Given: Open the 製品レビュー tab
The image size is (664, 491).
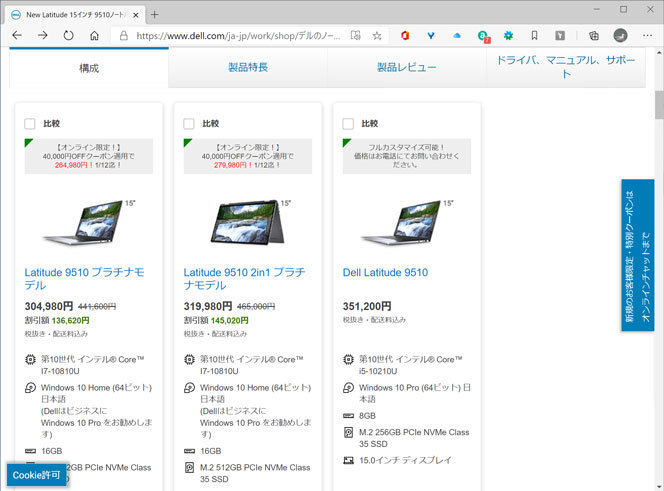Looking at the screenshot, I should click(407, 67).
